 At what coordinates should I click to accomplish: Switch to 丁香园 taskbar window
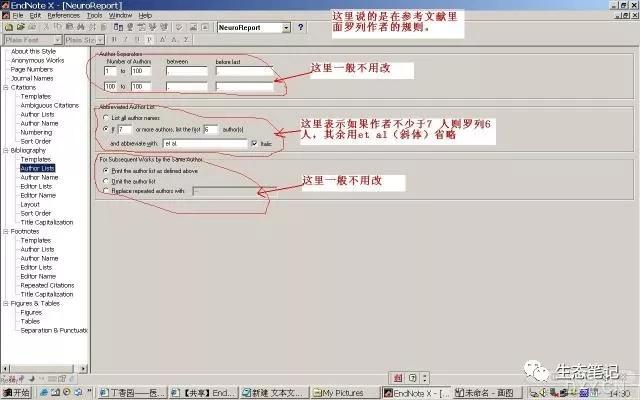[133, 393]
